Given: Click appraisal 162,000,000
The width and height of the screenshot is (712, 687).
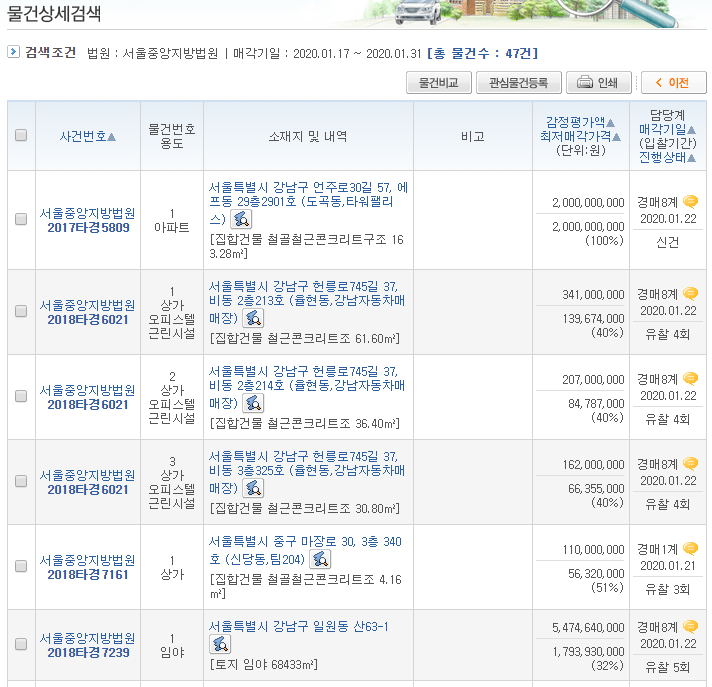Looking at the screenshot, I should [593, 465].
